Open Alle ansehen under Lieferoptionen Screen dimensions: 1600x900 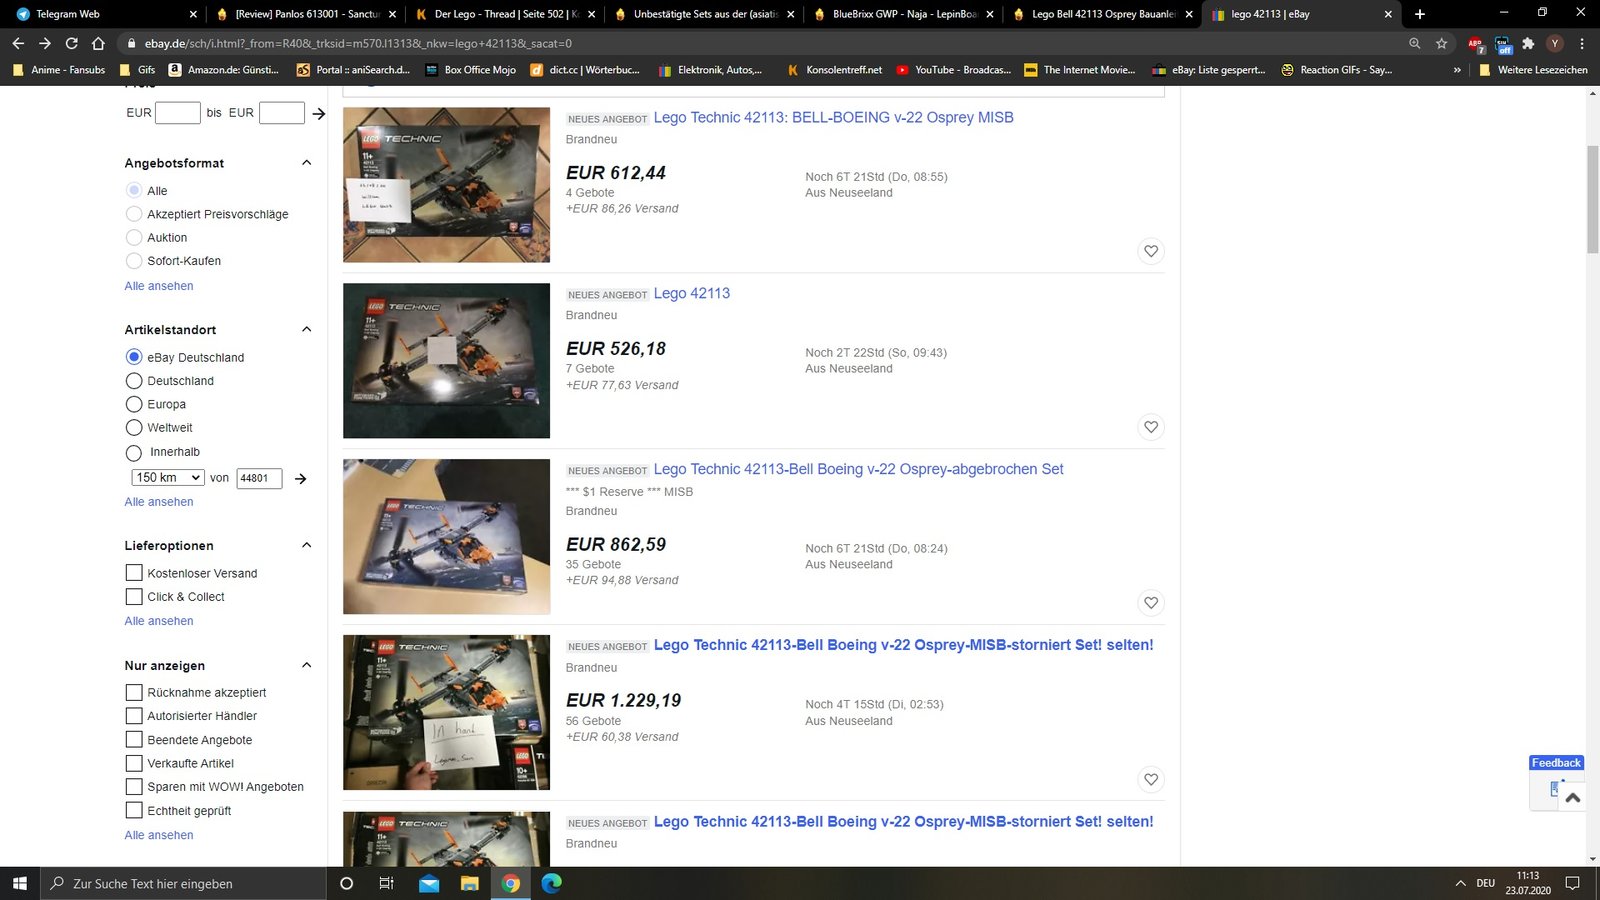click(x=159, y=621)
